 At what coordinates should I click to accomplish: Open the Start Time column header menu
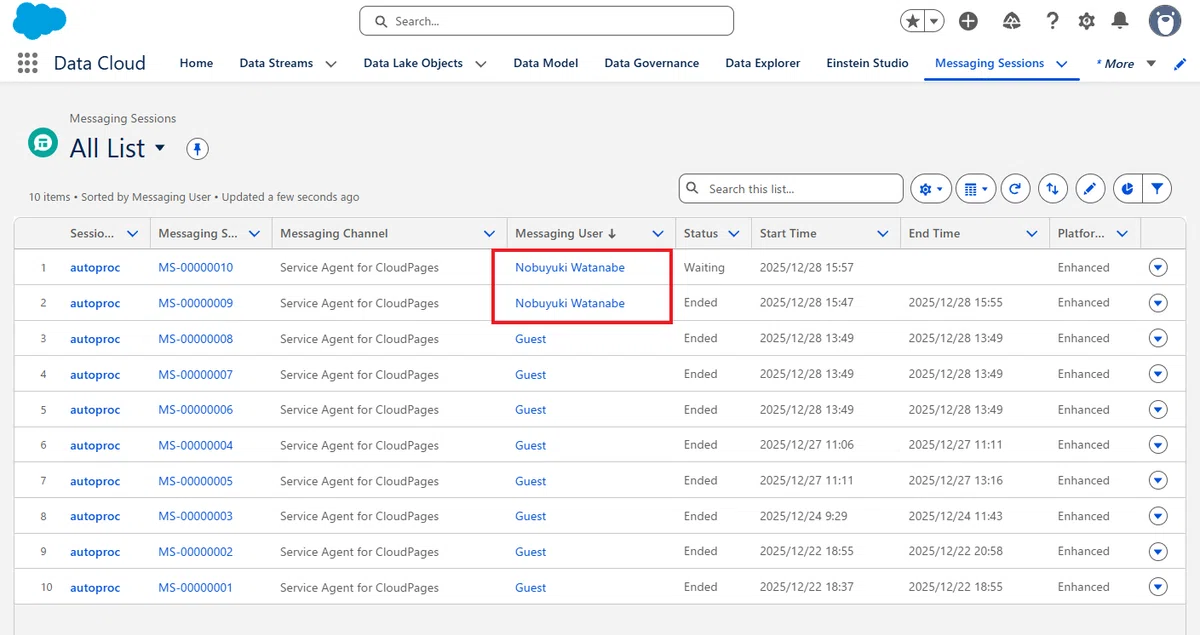(883, 234)
